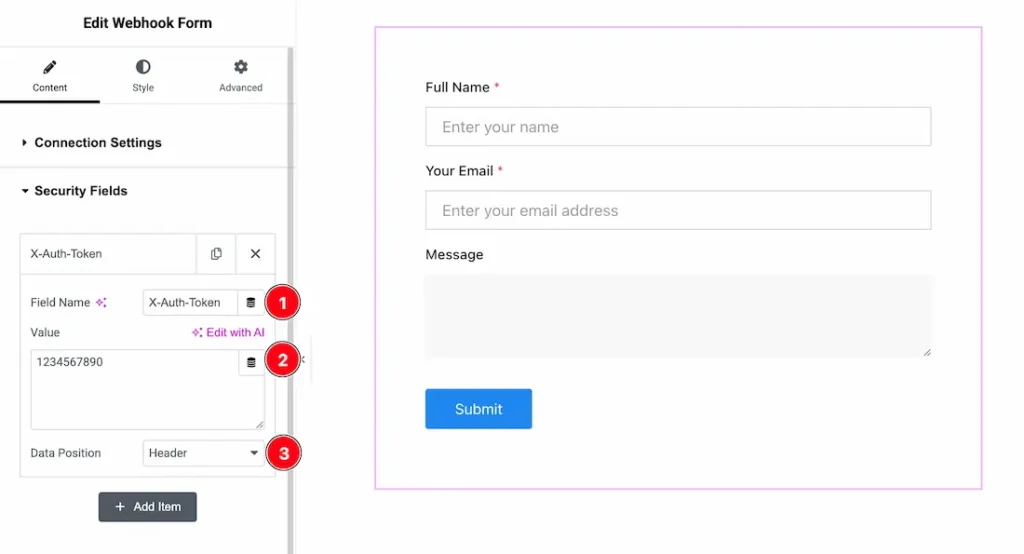Collapse the Security Fields section
Screen dimensions: 1024x554
80,191
